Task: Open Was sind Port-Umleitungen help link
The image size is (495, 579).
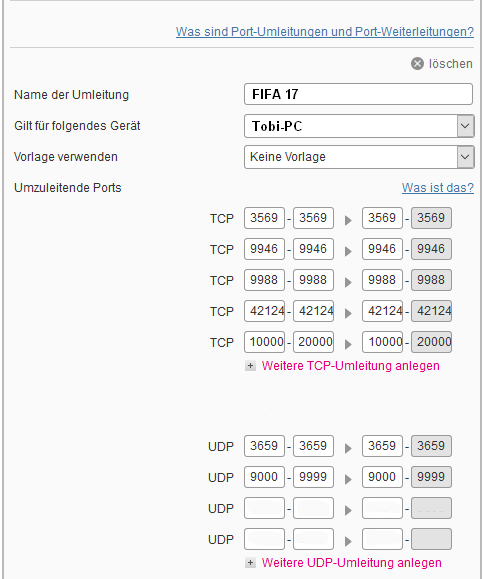Action: click(325, 32)
